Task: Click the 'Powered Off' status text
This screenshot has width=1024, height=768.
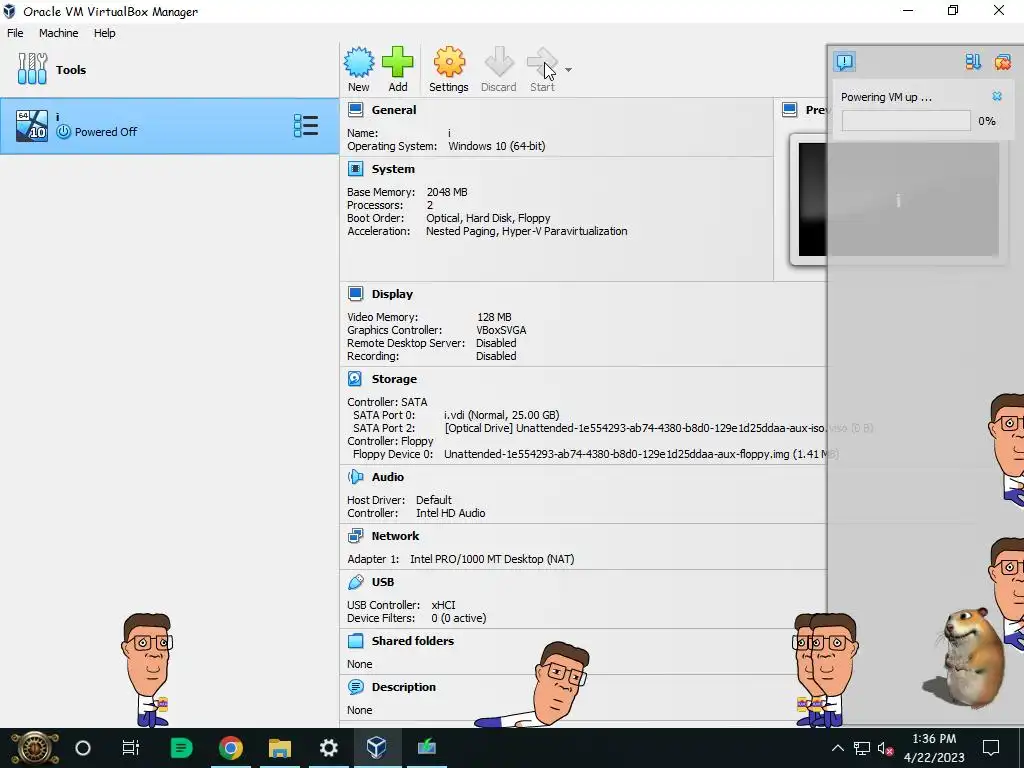Action: 106,132
